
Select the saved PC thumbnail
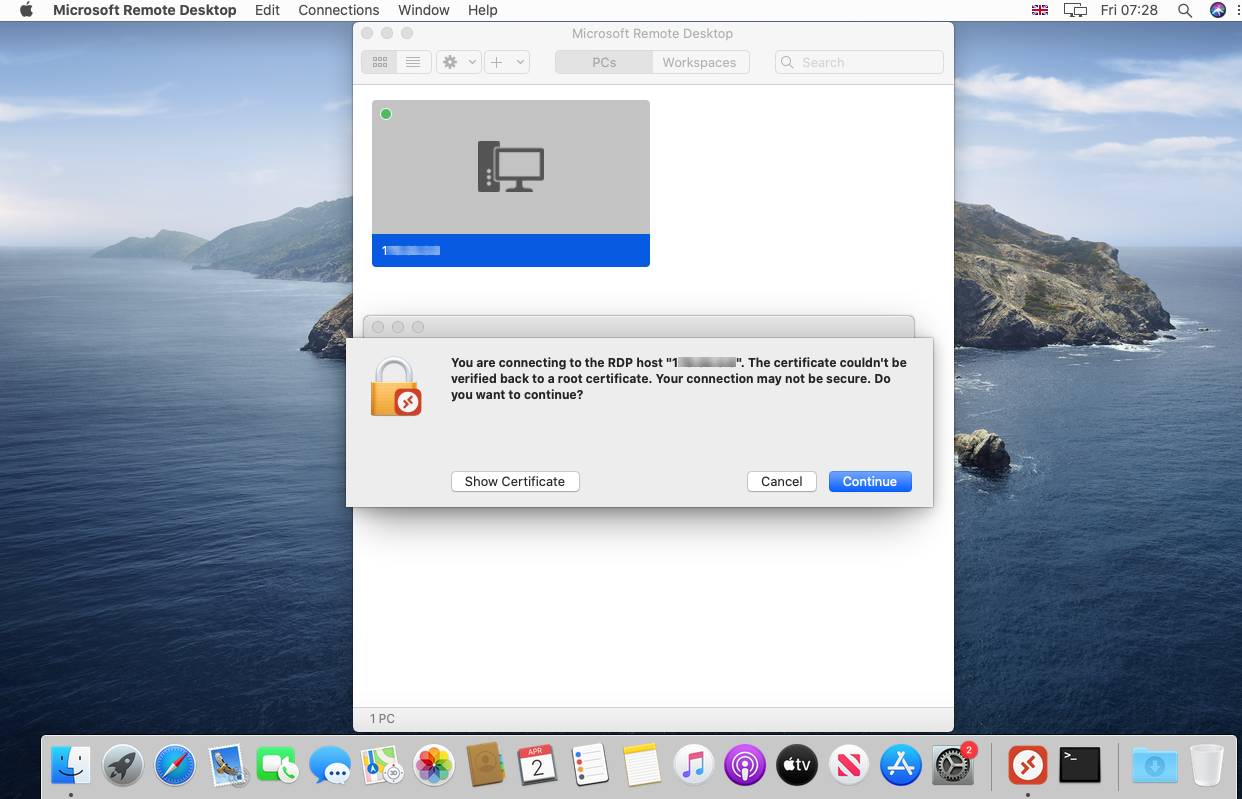[x=511, y=183]
